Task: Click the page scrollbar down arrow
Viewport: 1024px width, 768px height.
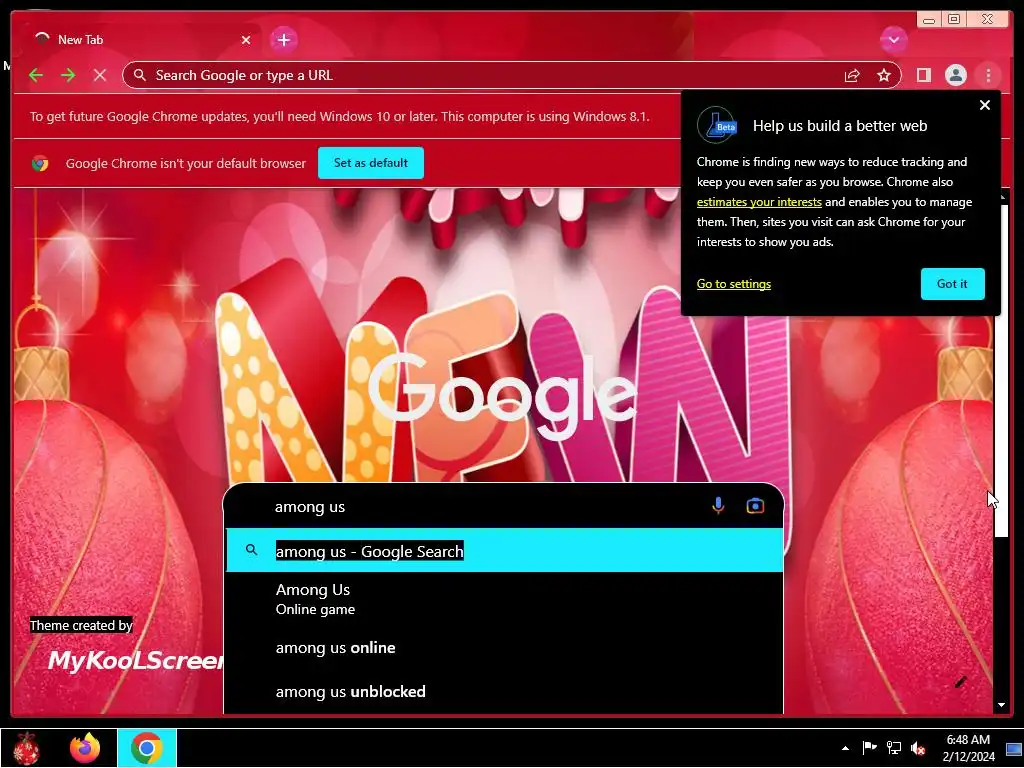Action: 1001,705
